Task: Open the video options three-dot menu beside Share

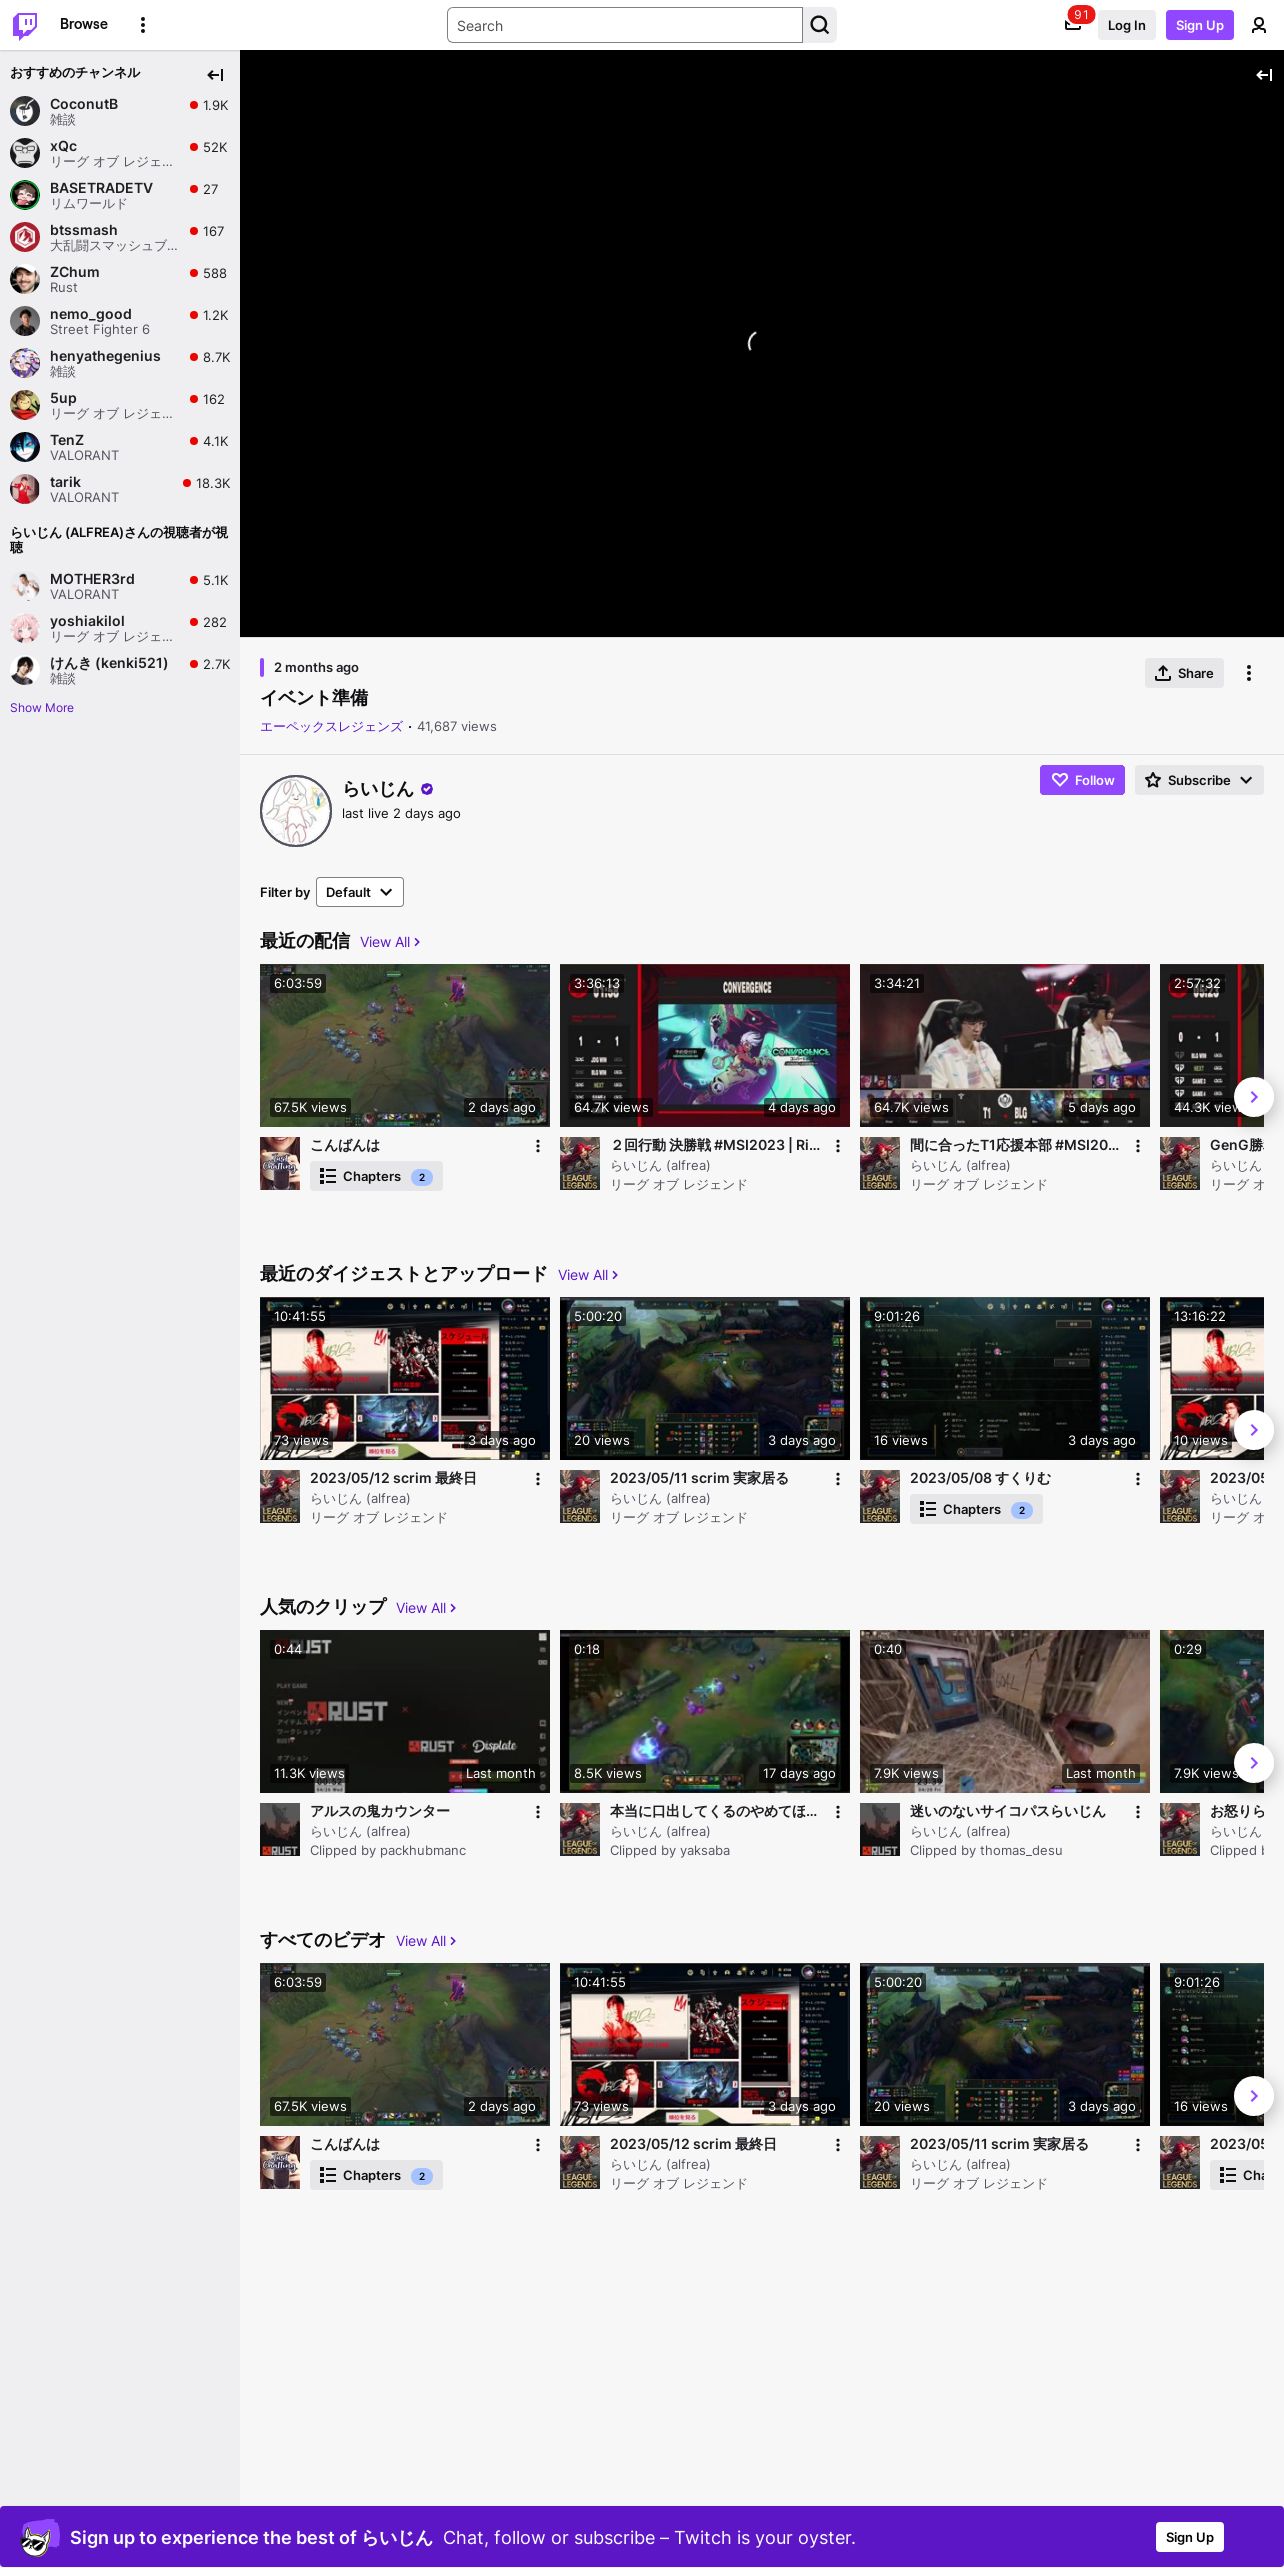Action: click(1249, 673)
